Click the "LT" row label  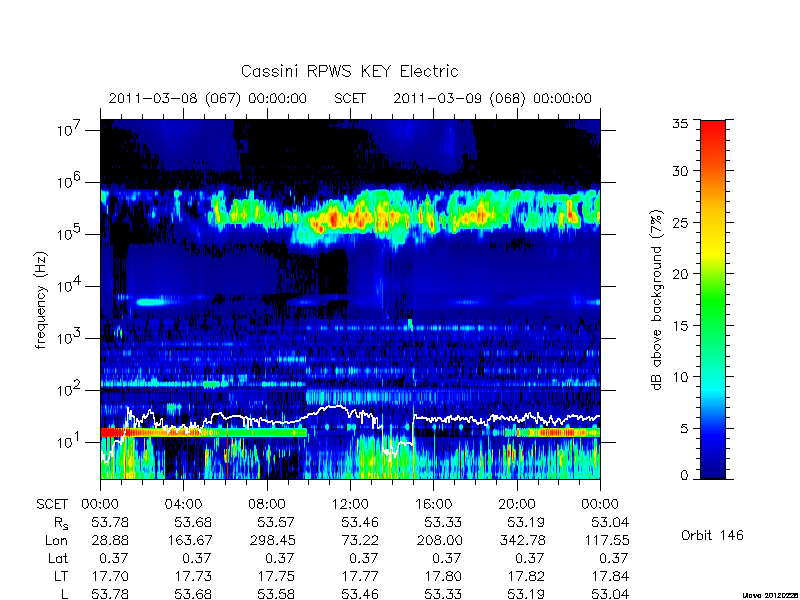pos(60,576)
